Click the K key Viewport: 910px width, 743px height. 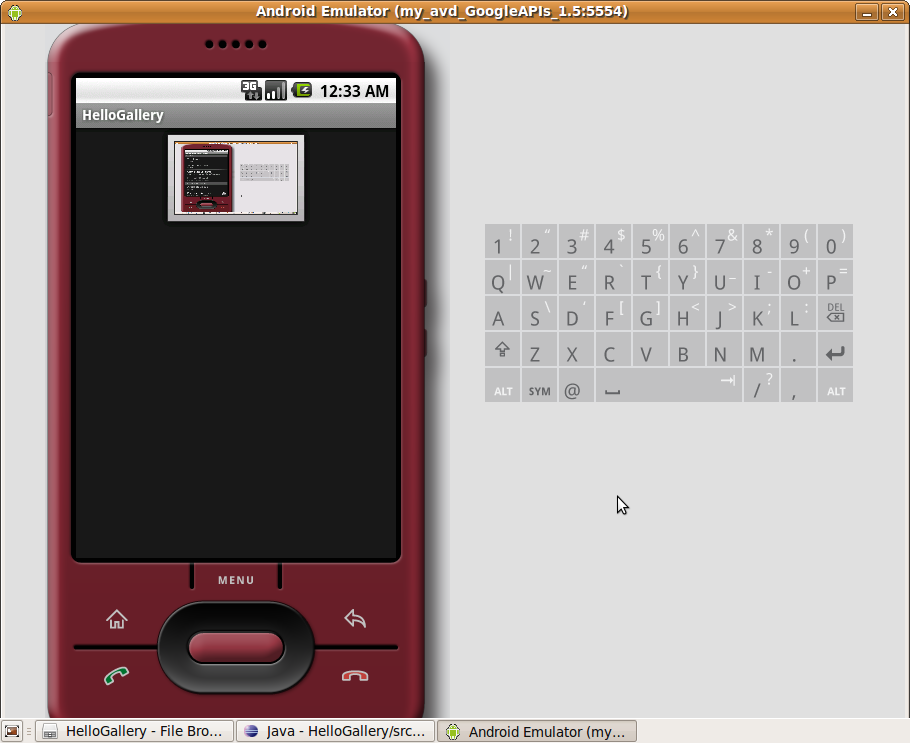761,313
